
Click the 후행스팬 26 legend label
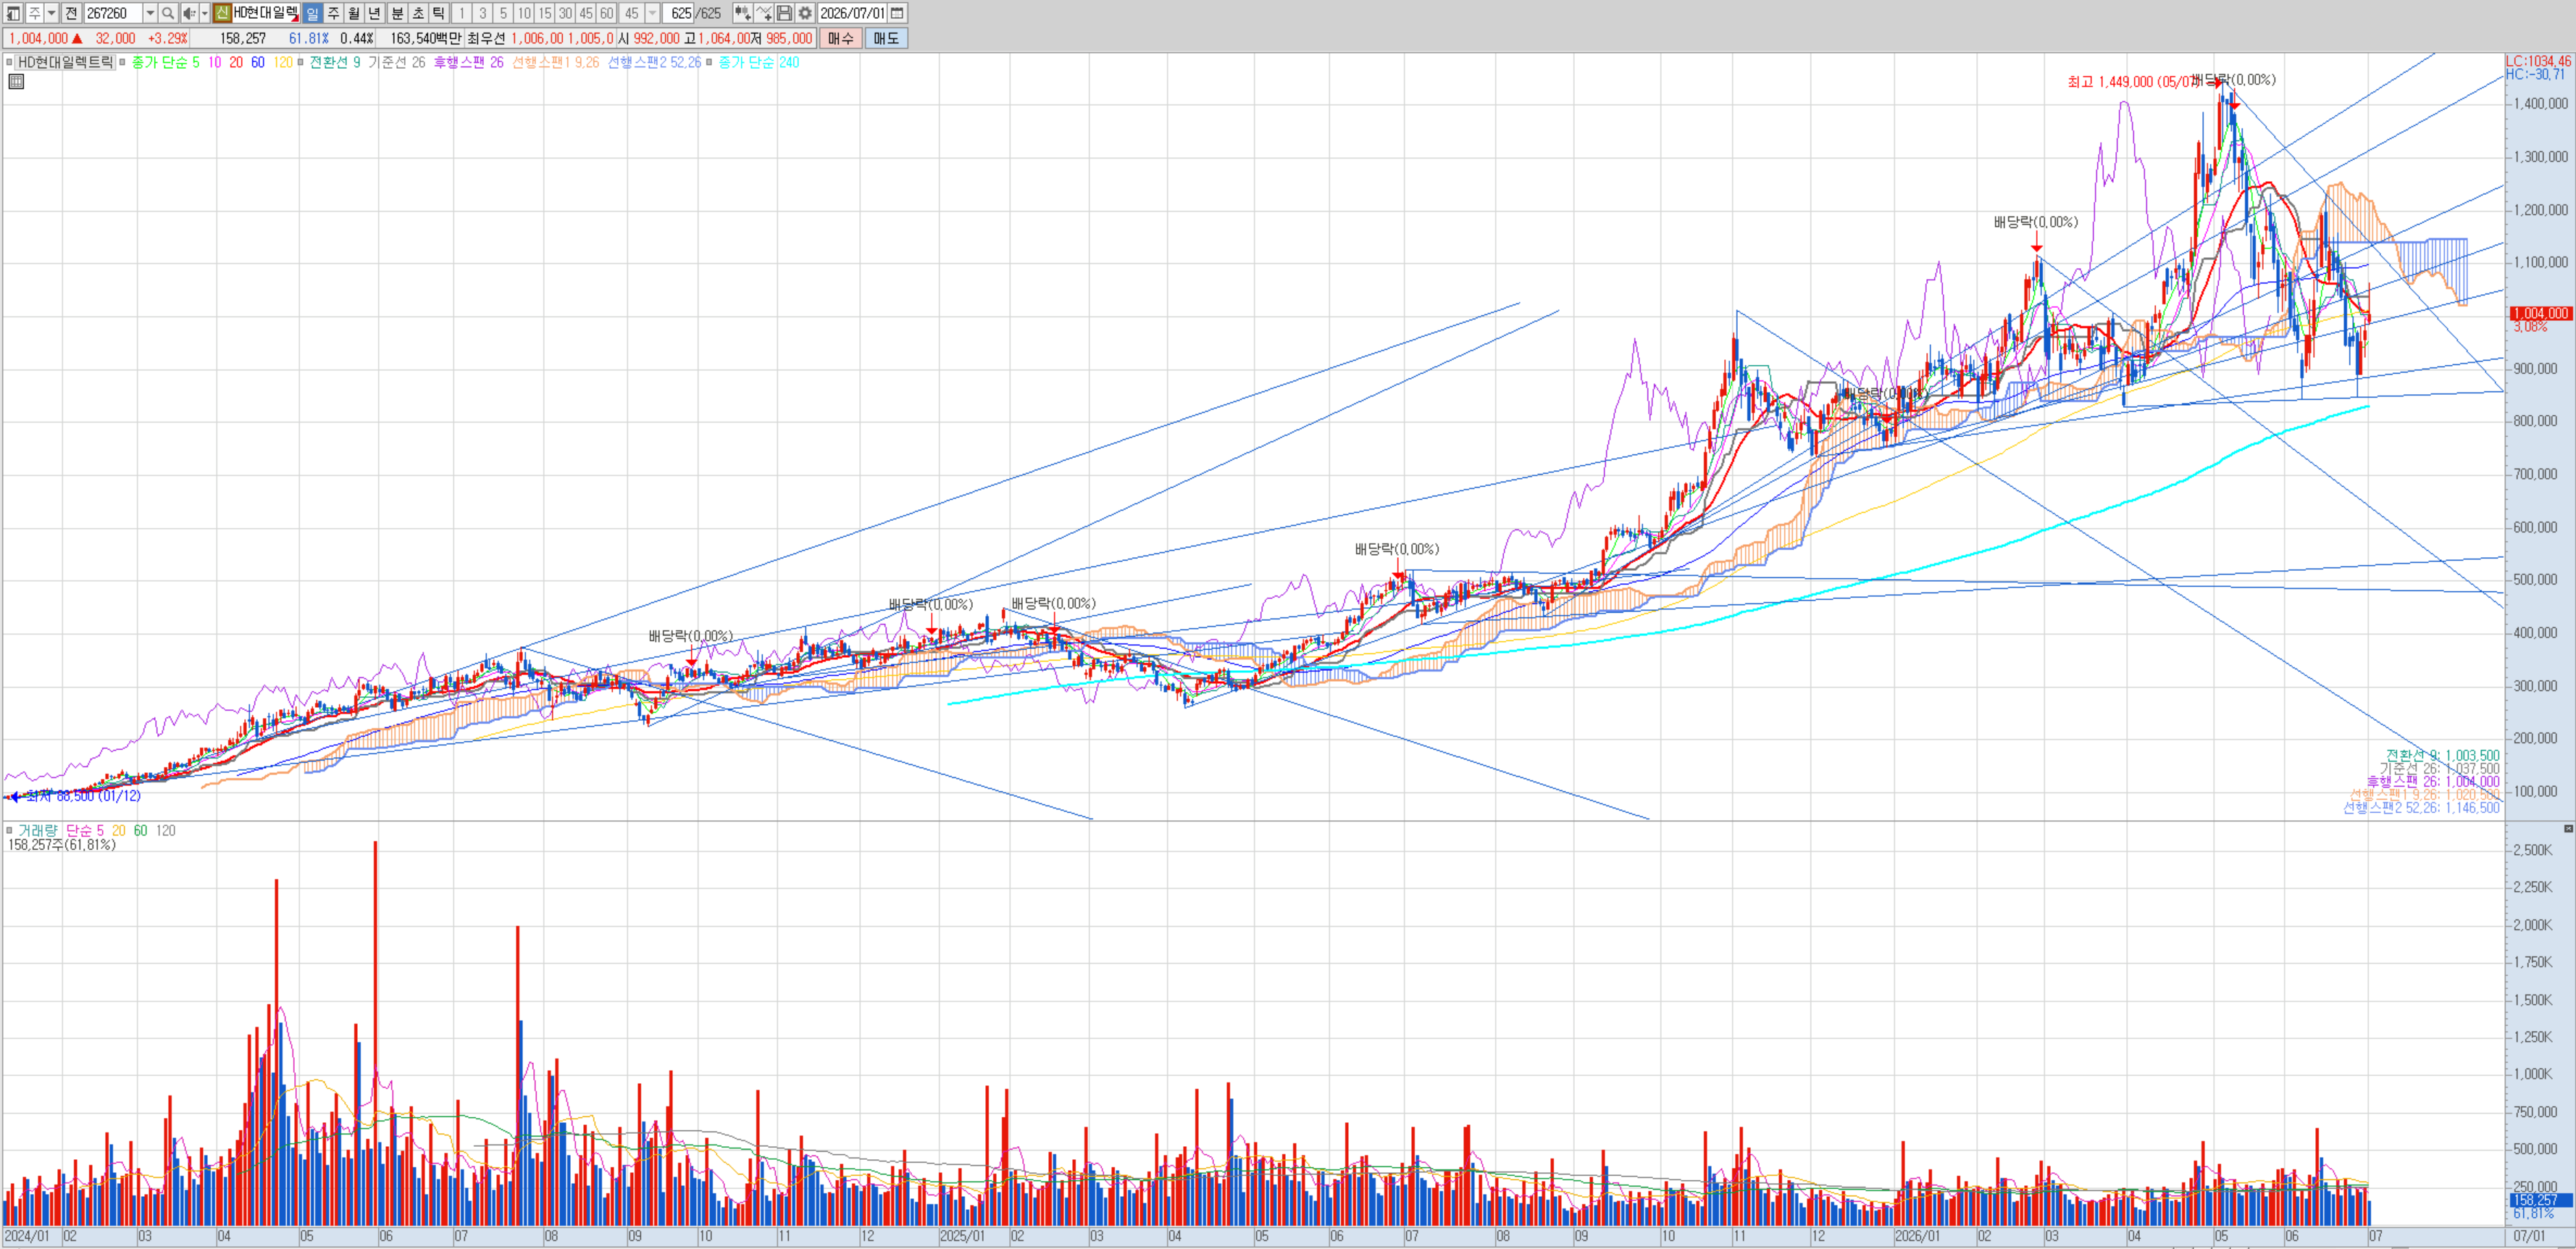click(x=469, y=62)
